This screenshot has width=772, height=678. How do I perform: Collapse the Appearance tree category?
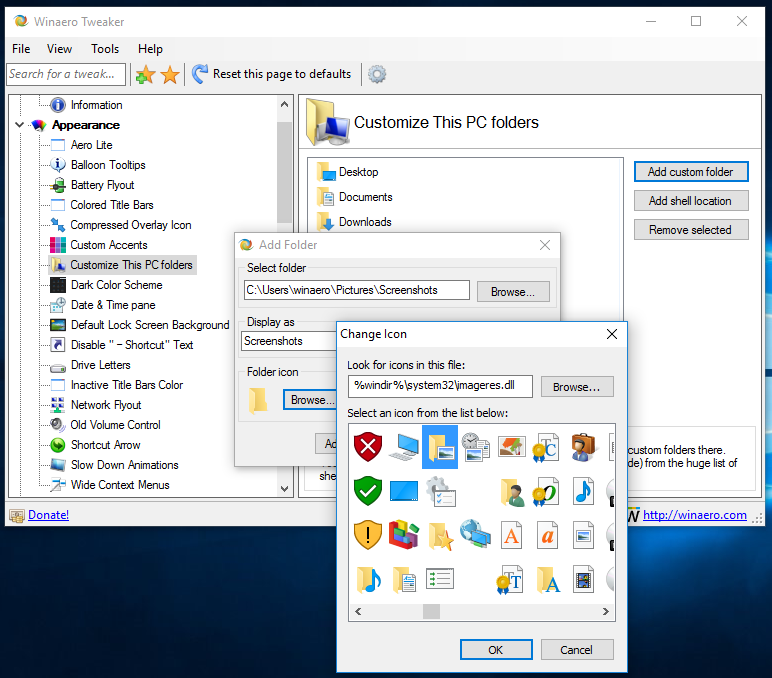19,125
